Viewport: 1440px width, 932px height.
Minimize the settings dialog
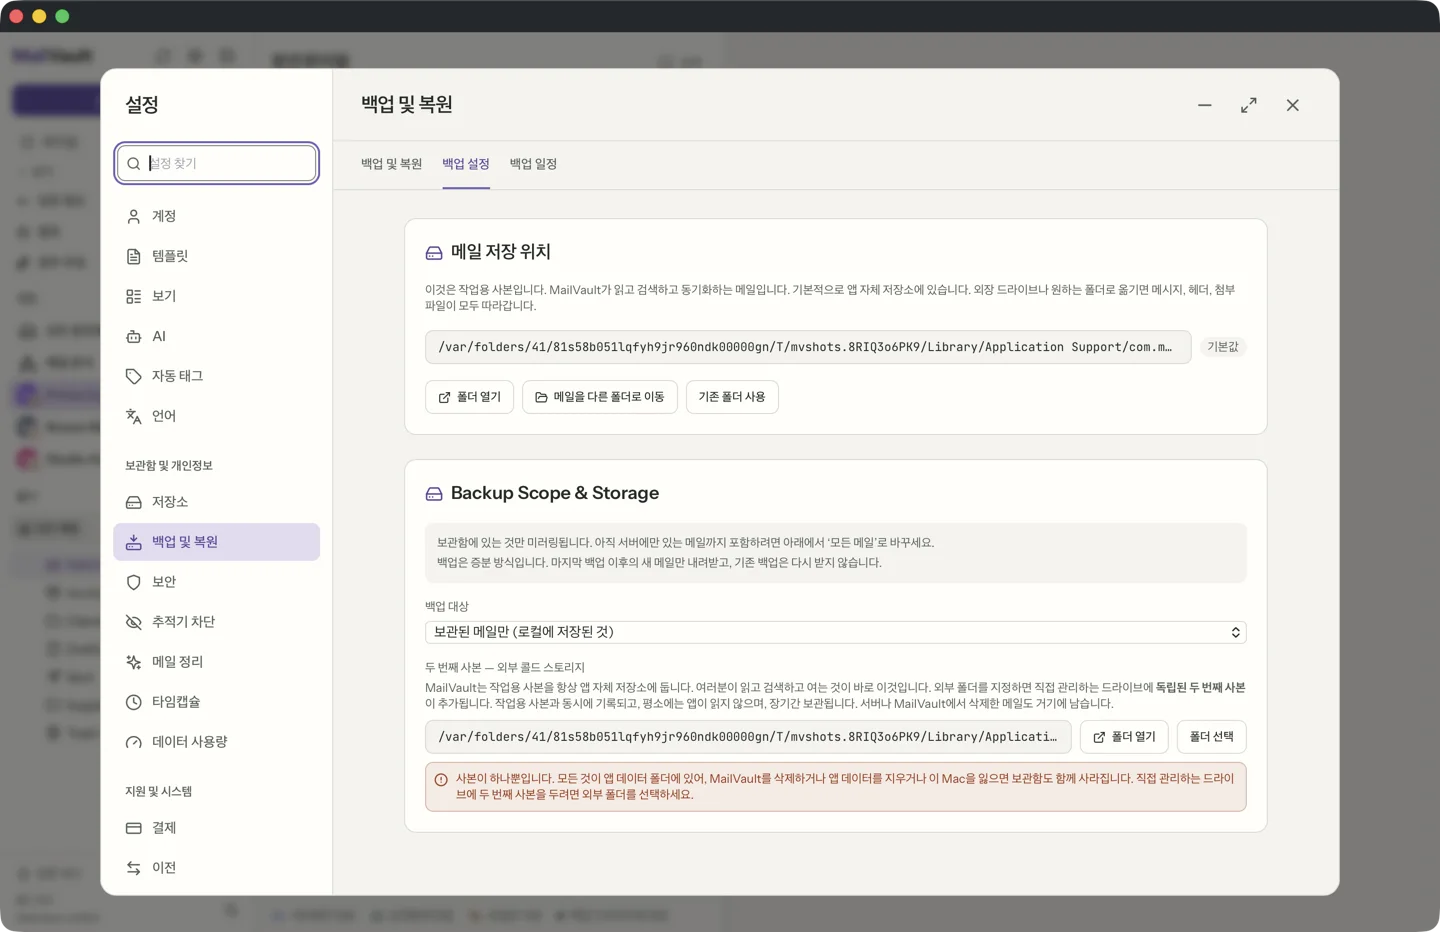tap(1205, 105)
